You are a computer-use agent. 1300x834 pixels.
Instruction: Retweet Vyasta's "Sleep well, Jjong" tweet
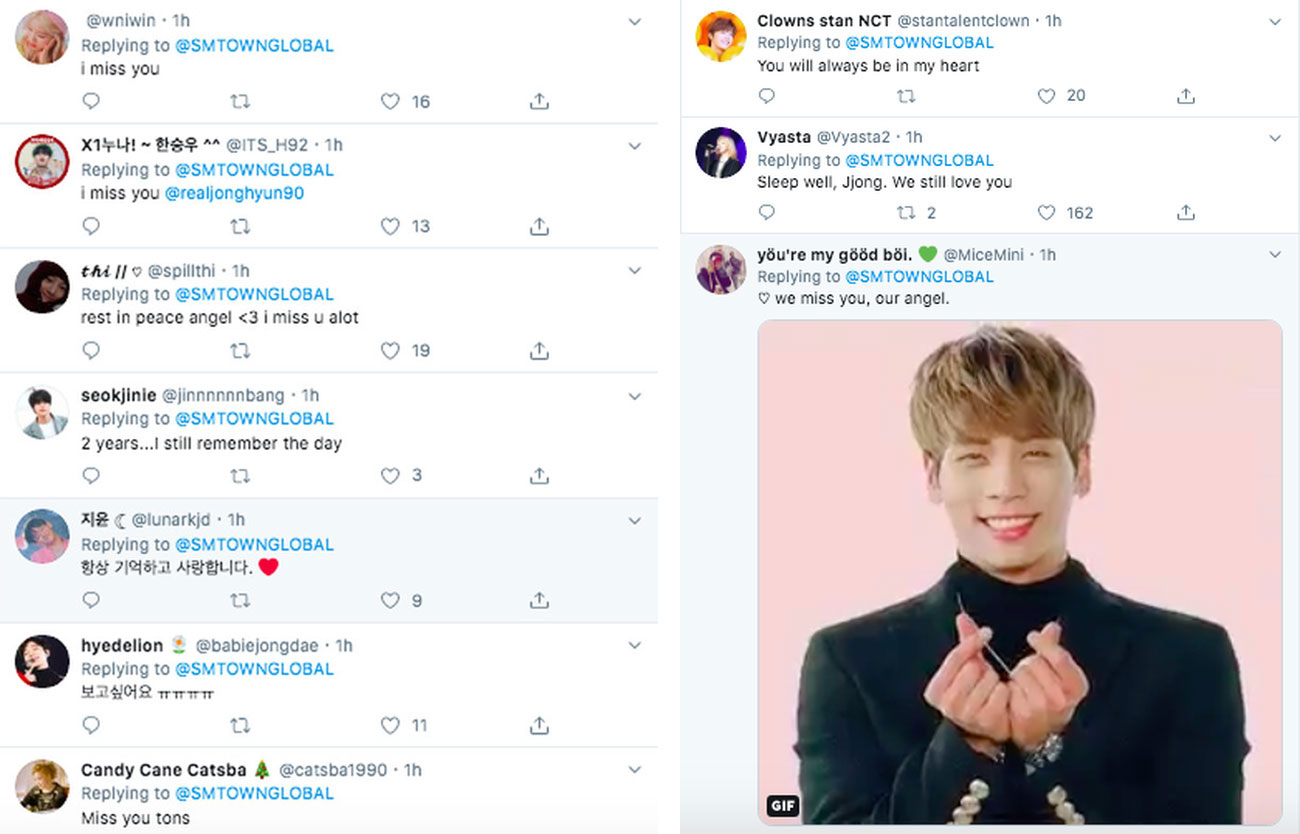pyautogui.click(x=906, y=212)
